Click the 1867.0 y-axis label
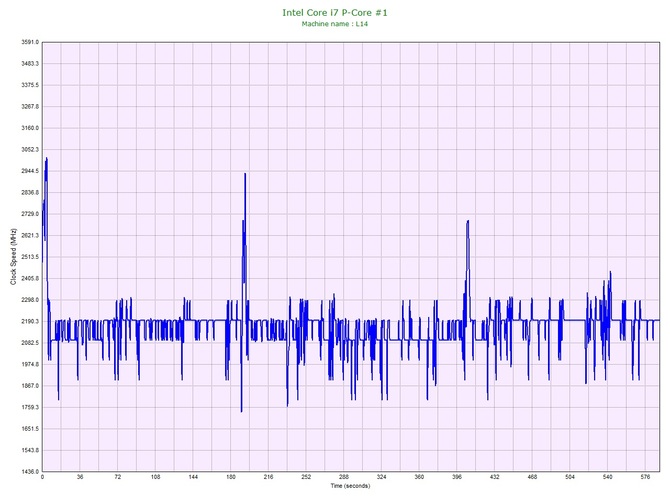 point(30,386)
